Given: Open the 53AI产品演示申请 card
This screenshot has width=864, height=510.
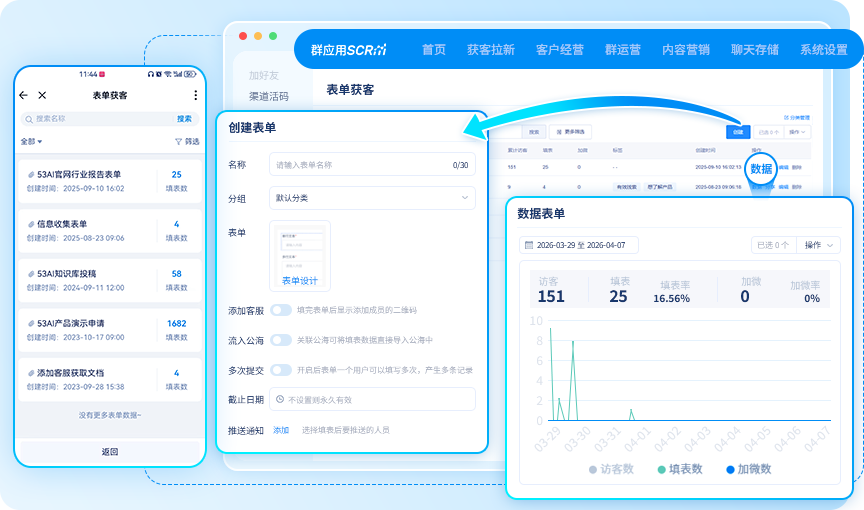Looking at the screenshot, I should click(x=110, y=330).
